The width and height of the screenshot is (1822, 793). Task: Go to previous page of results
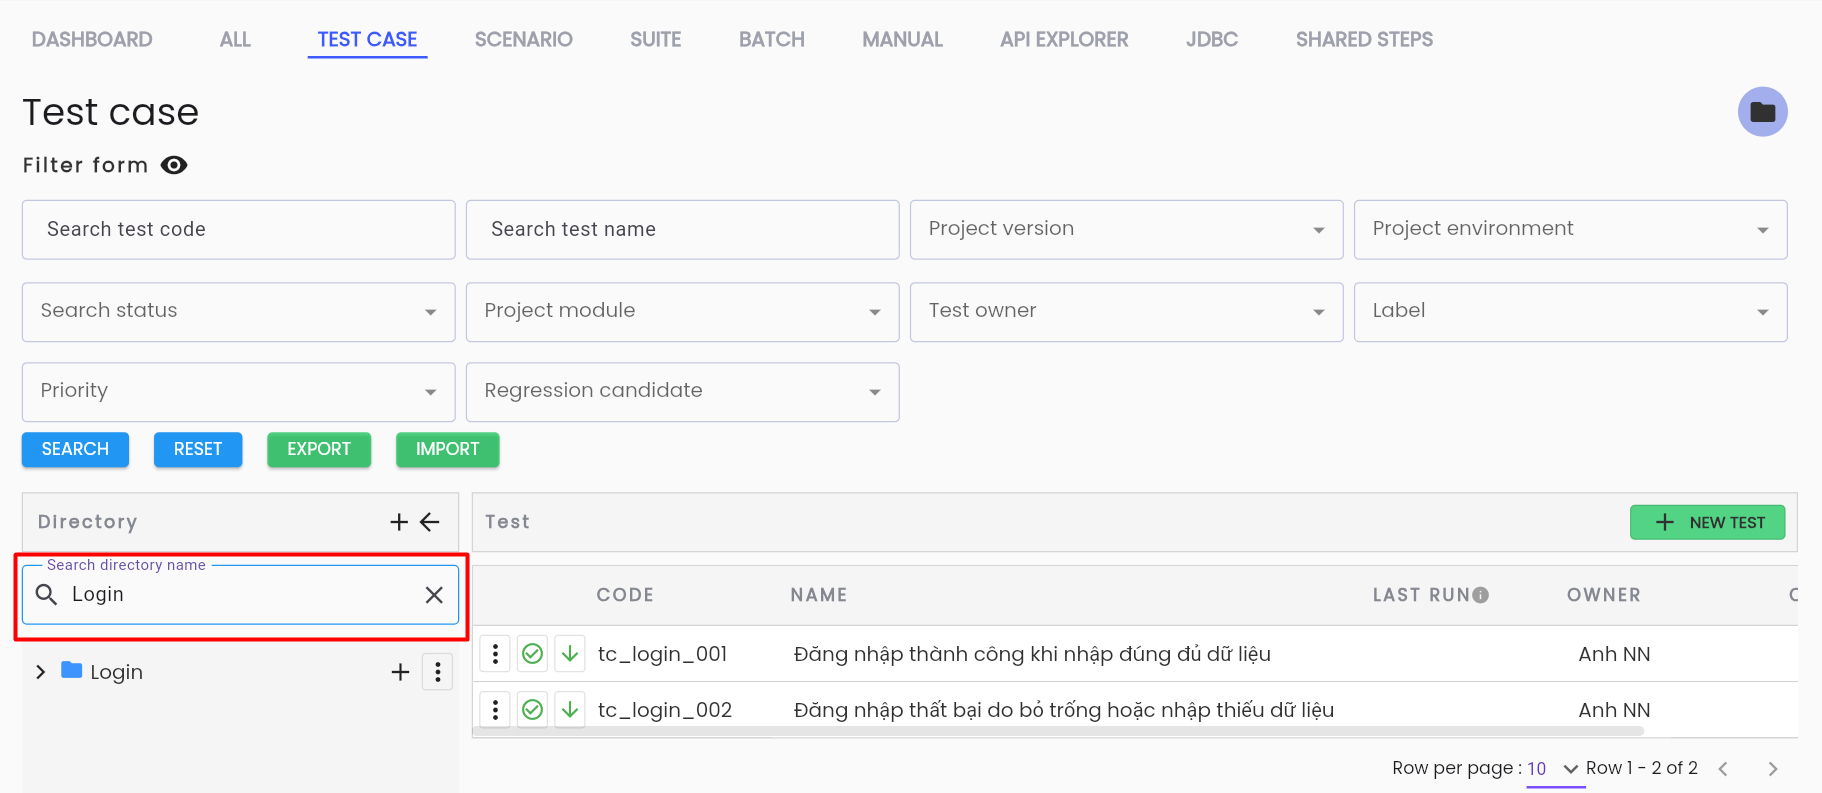pos(1723,769)
